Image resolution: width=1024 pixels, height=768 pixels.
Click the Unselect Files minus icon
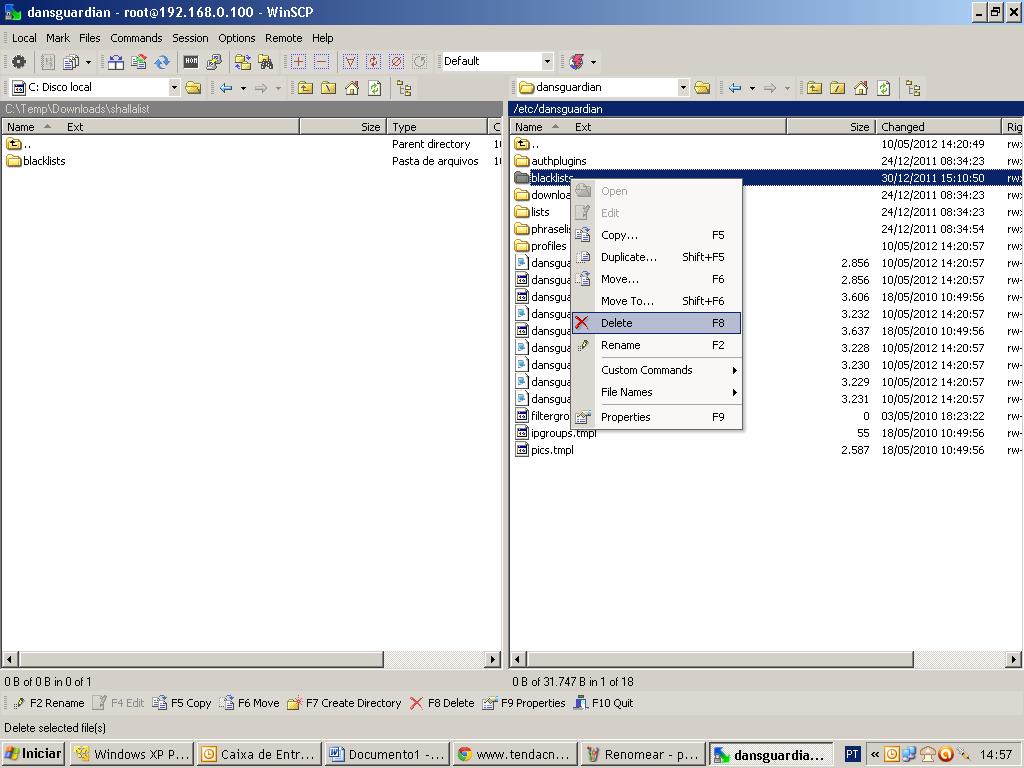[x=321, y=62]
